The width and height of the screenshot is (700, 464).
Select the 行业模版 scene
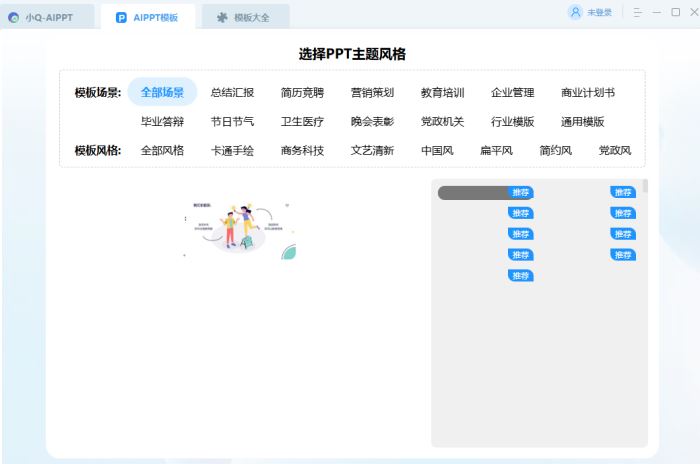(x=512, y=121)
